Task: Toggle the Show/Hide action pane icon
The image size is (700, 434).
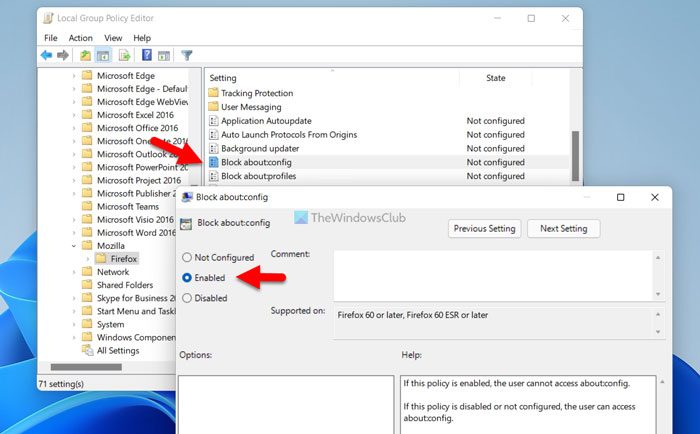Action: tap(164, 55)
